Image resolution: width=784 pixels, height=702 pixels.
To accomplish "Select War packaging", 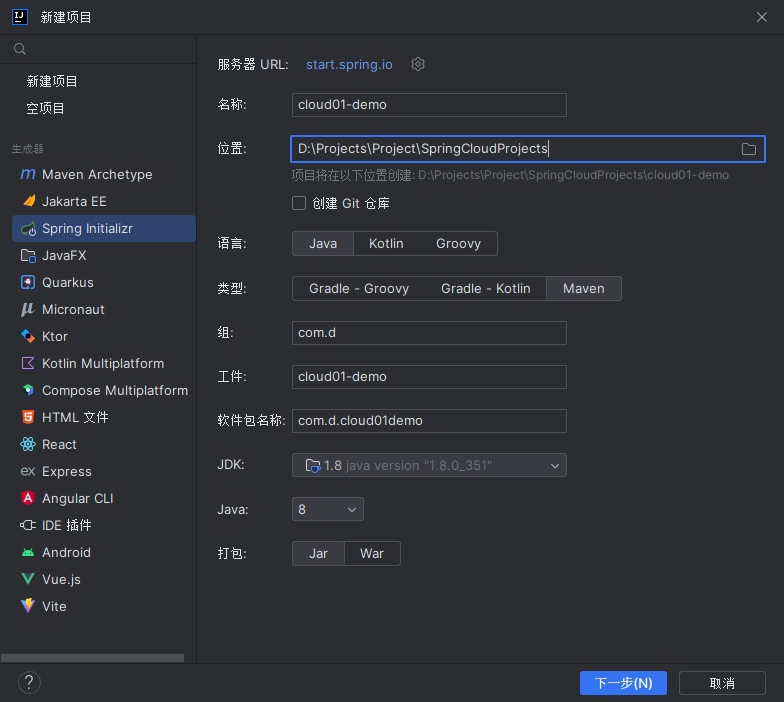I will click(372, 554).
